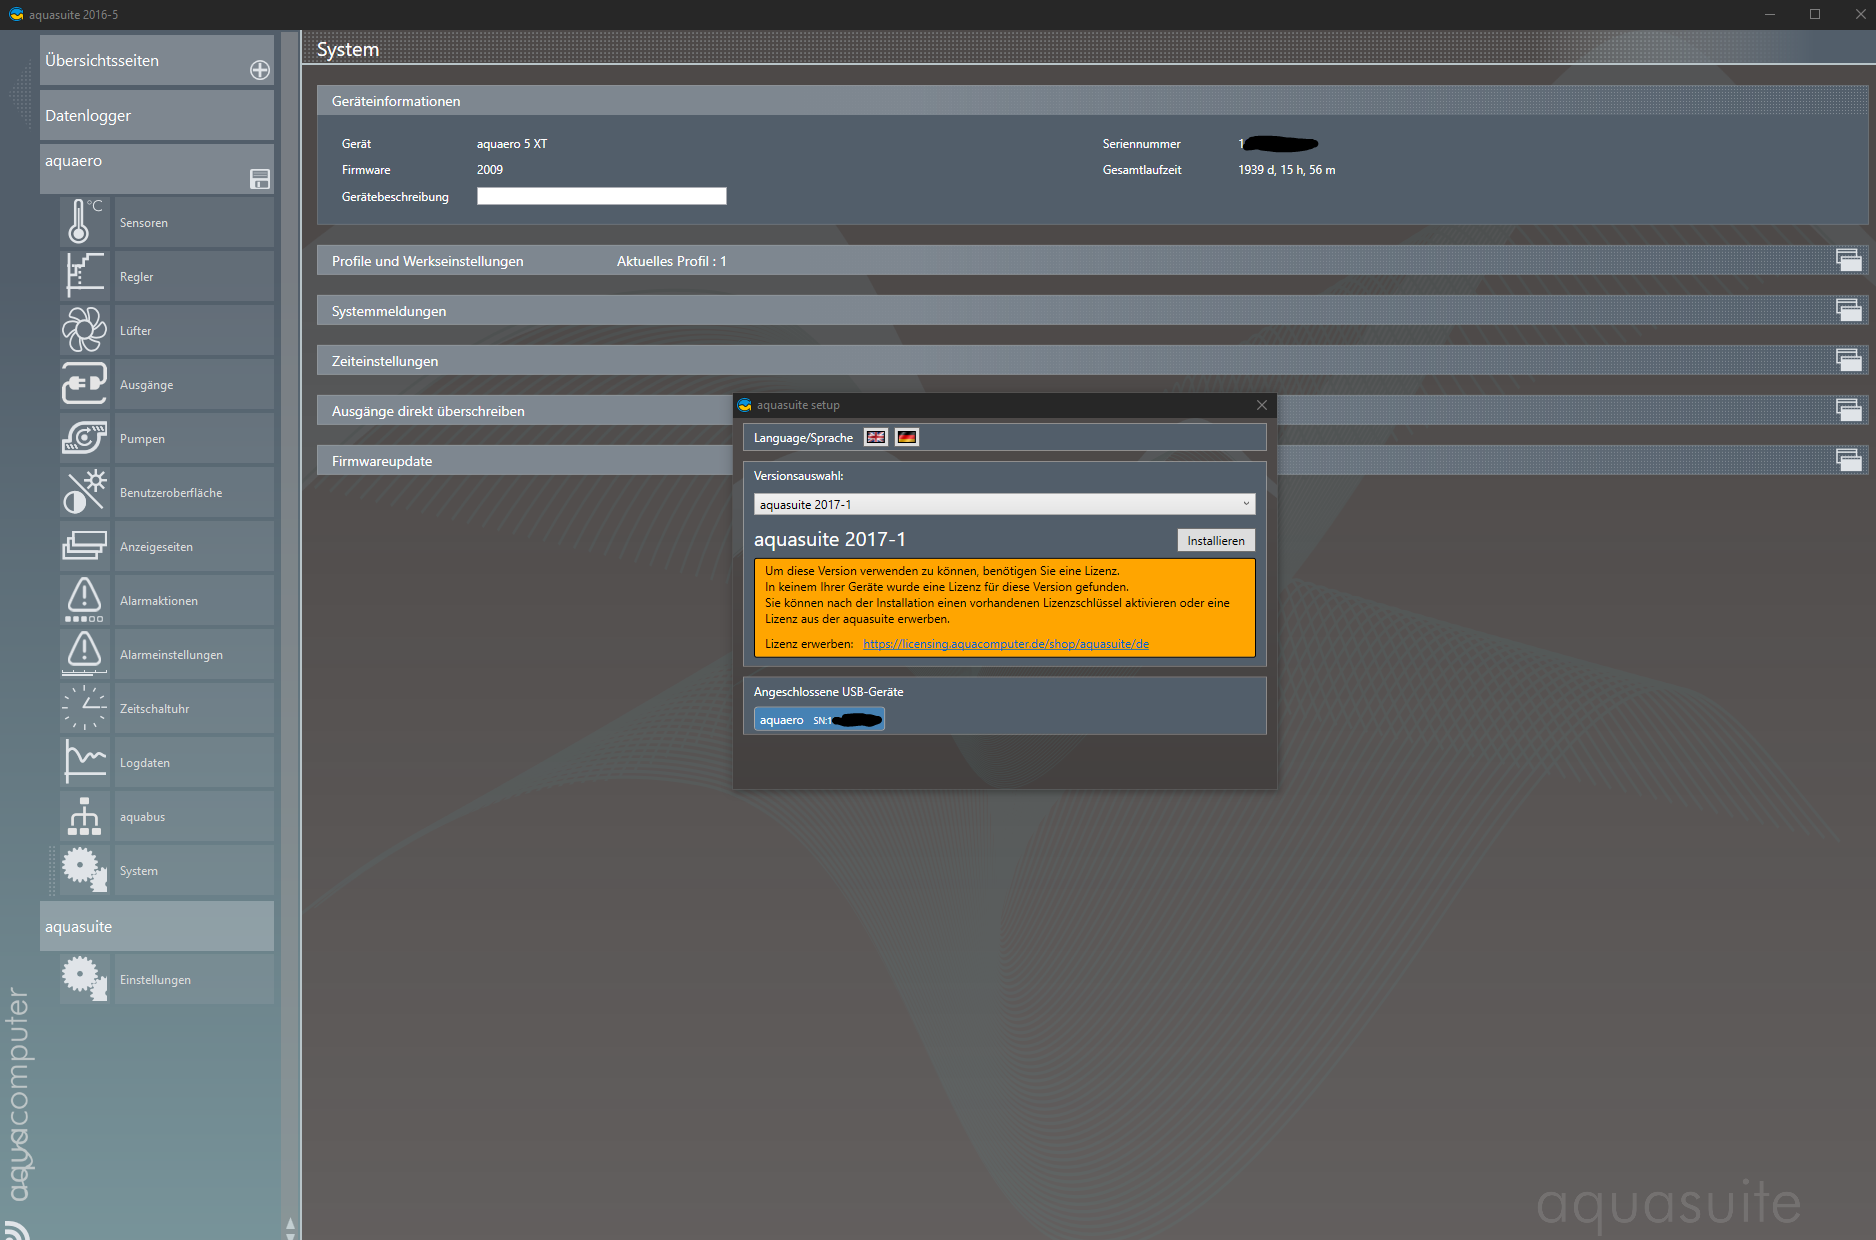Open the aquaero System gear icon
This screenshot has width=1876, height=1240.
click(84, 870)
